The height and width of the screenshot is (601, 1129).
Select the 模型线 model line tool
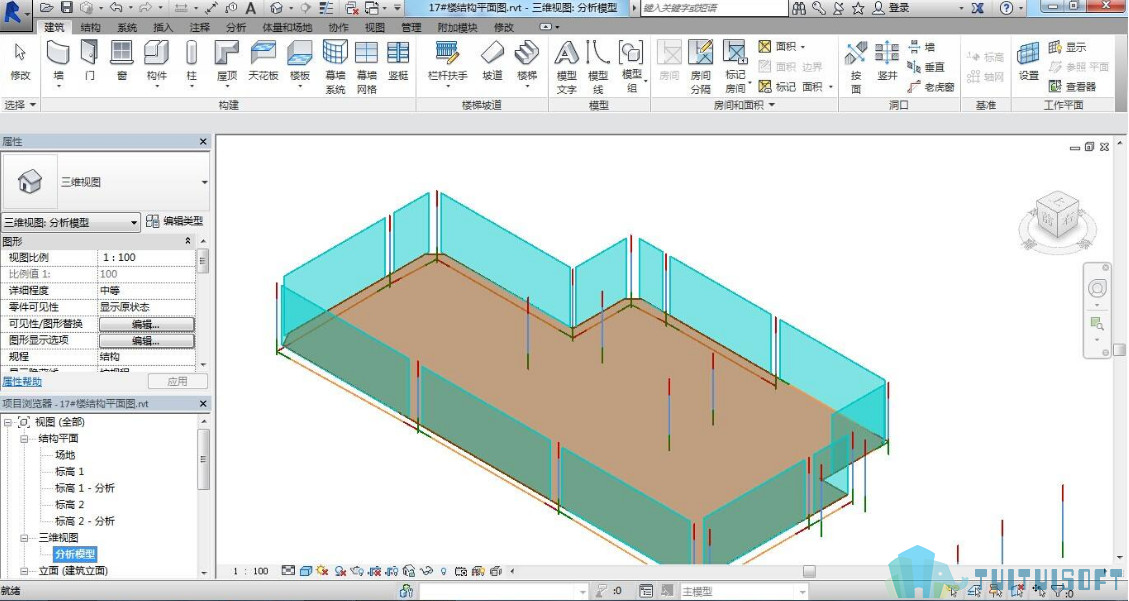tap(598, 67)
